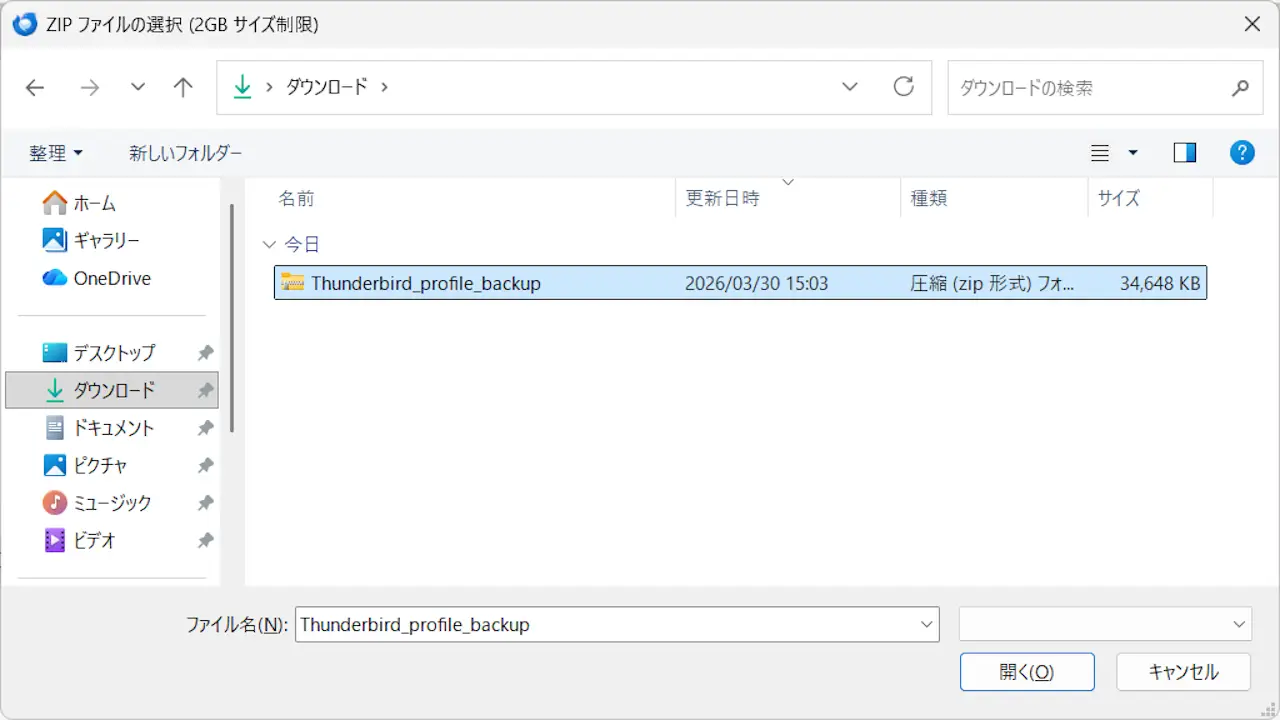Select the Thunderbird_profile_backup zip file
1280x720 pixels.
[x=425, y=283]
